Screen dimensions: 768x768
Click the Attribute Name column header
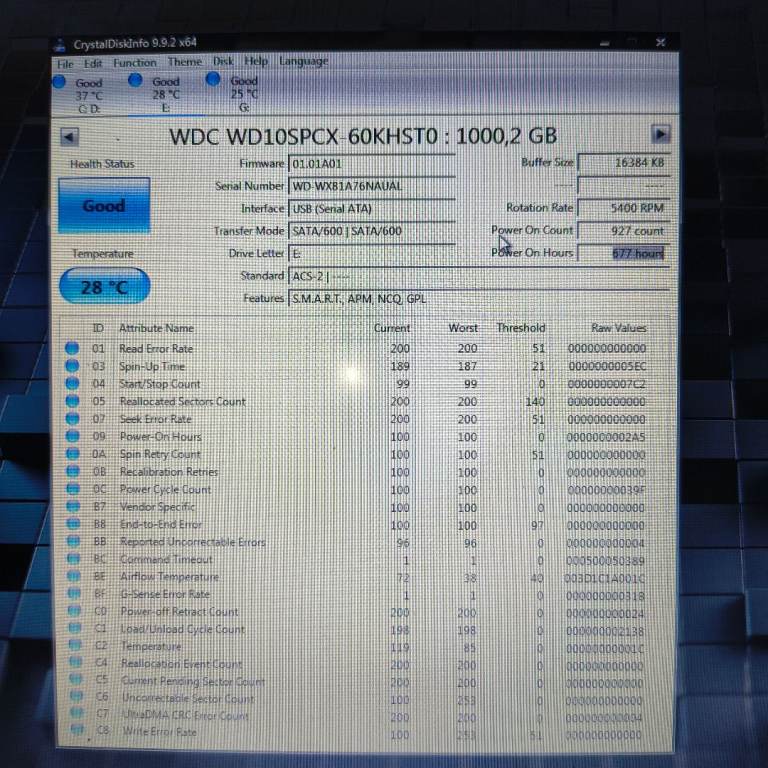156,328
